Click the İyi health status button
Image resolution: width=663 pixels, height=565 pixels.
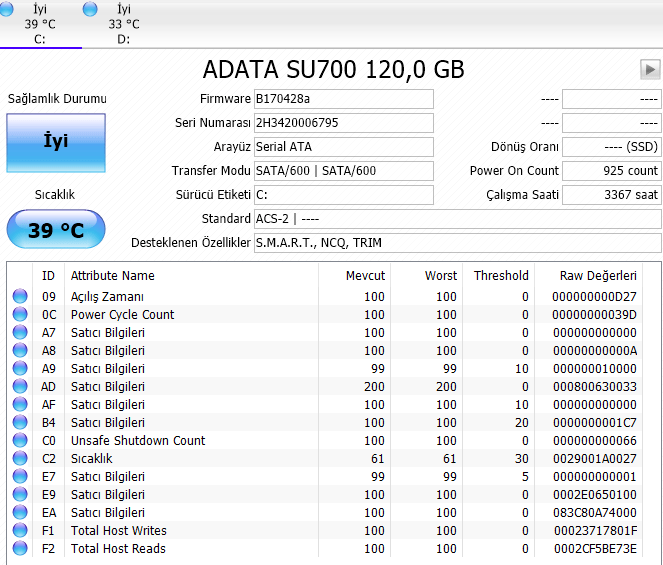(x=56, y=142)
